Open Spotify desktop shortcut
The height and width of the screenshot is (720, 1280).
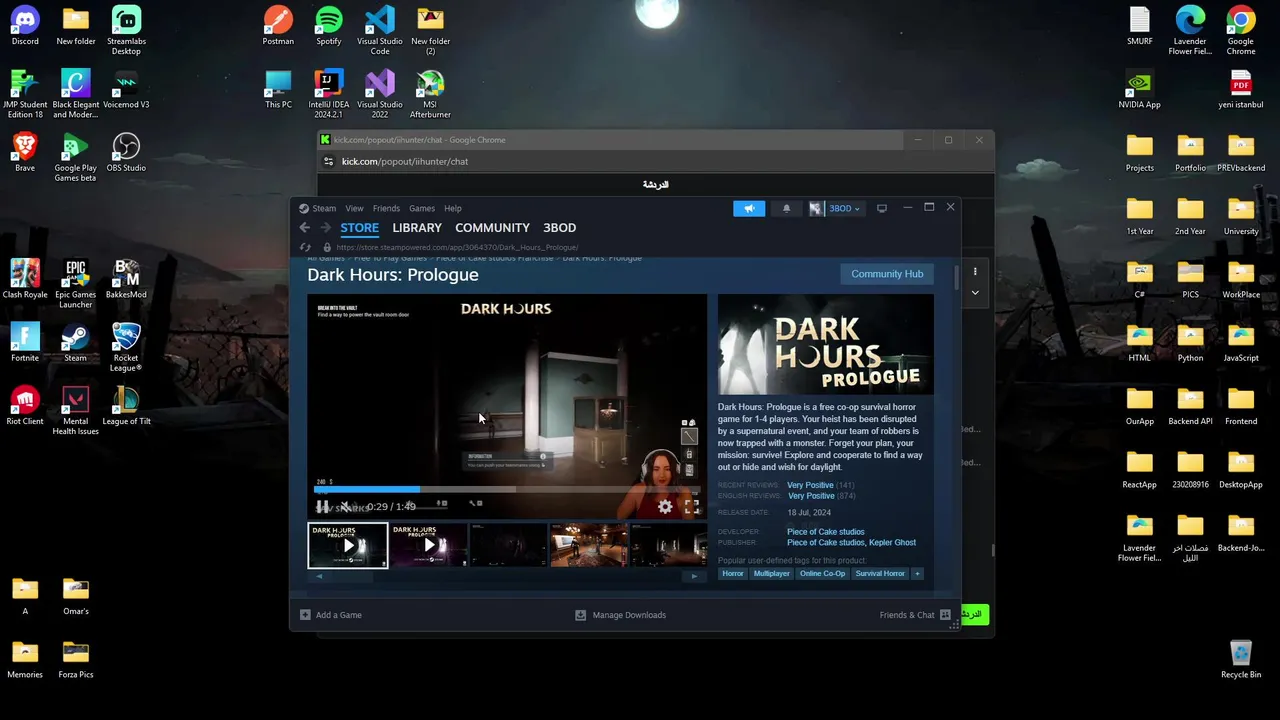(329, 26)
